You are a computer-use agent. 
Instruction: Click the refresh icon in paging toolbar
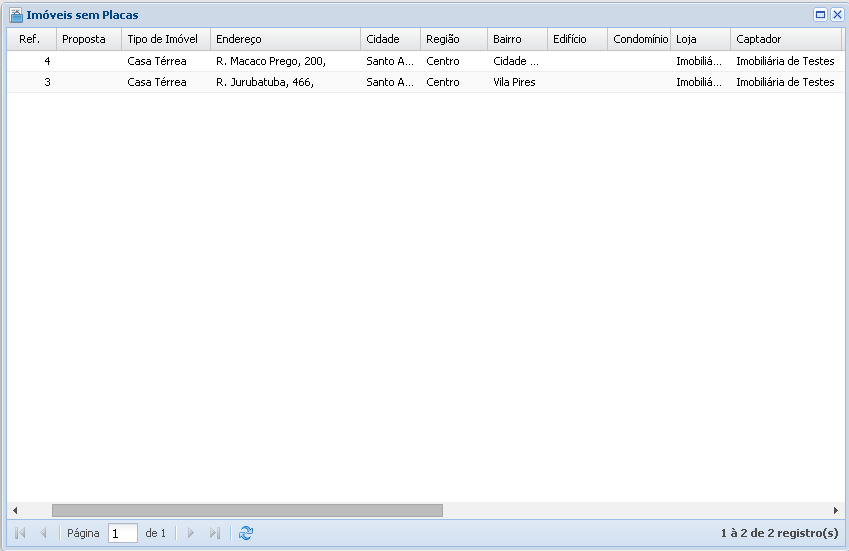pos(246,534)
